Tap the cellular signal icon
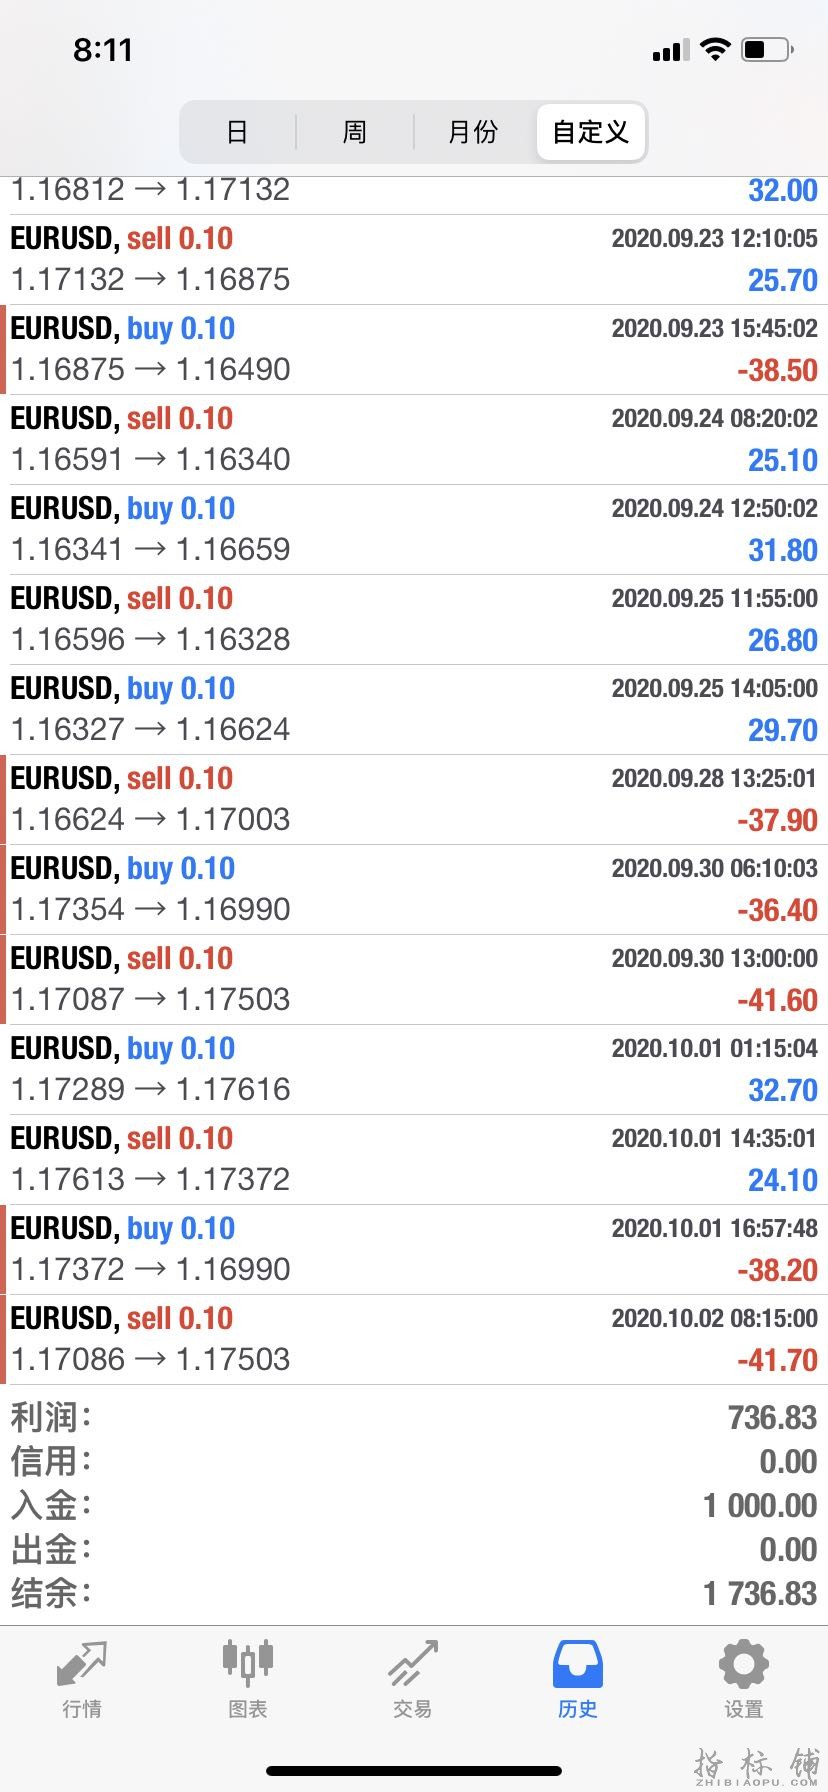This screenshot has height=1792, width=828. point(670,50)
